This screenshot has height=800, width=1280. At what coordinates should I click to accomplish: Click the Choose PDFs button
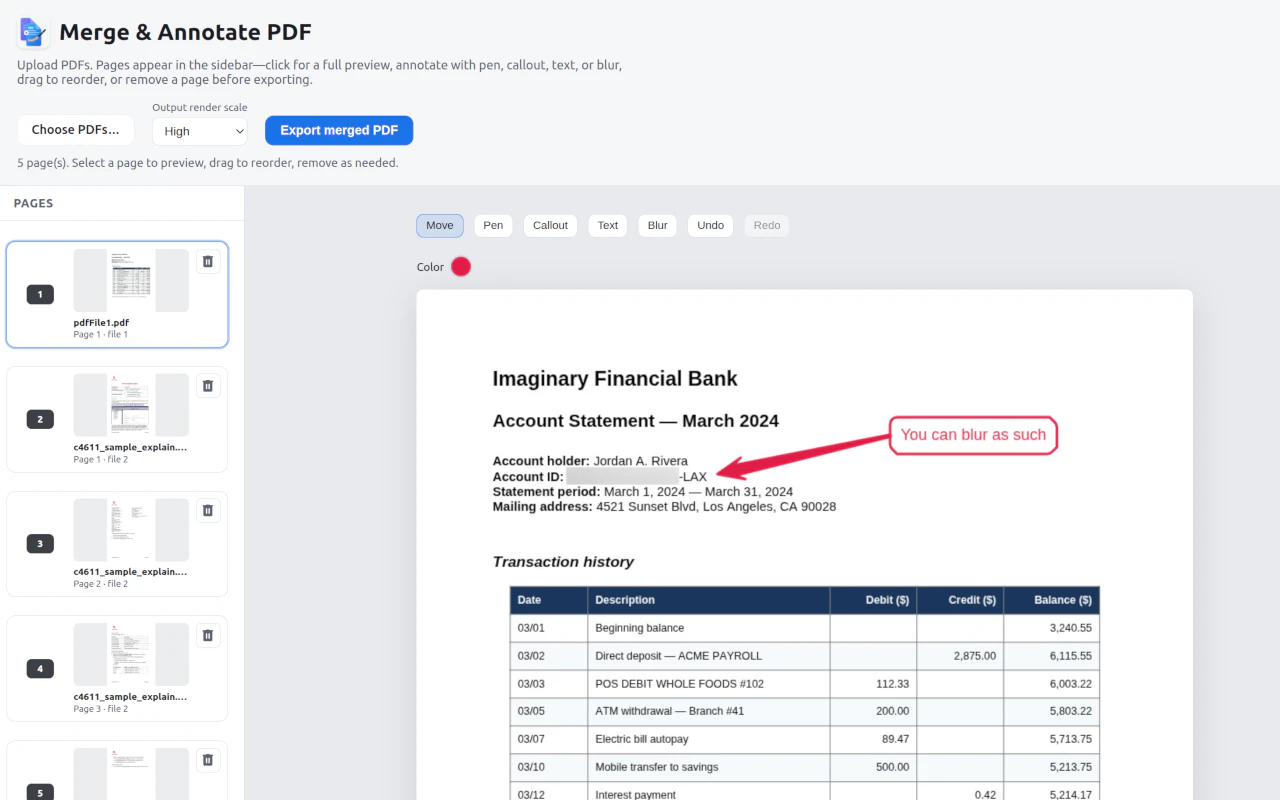[x=75, y=130]
